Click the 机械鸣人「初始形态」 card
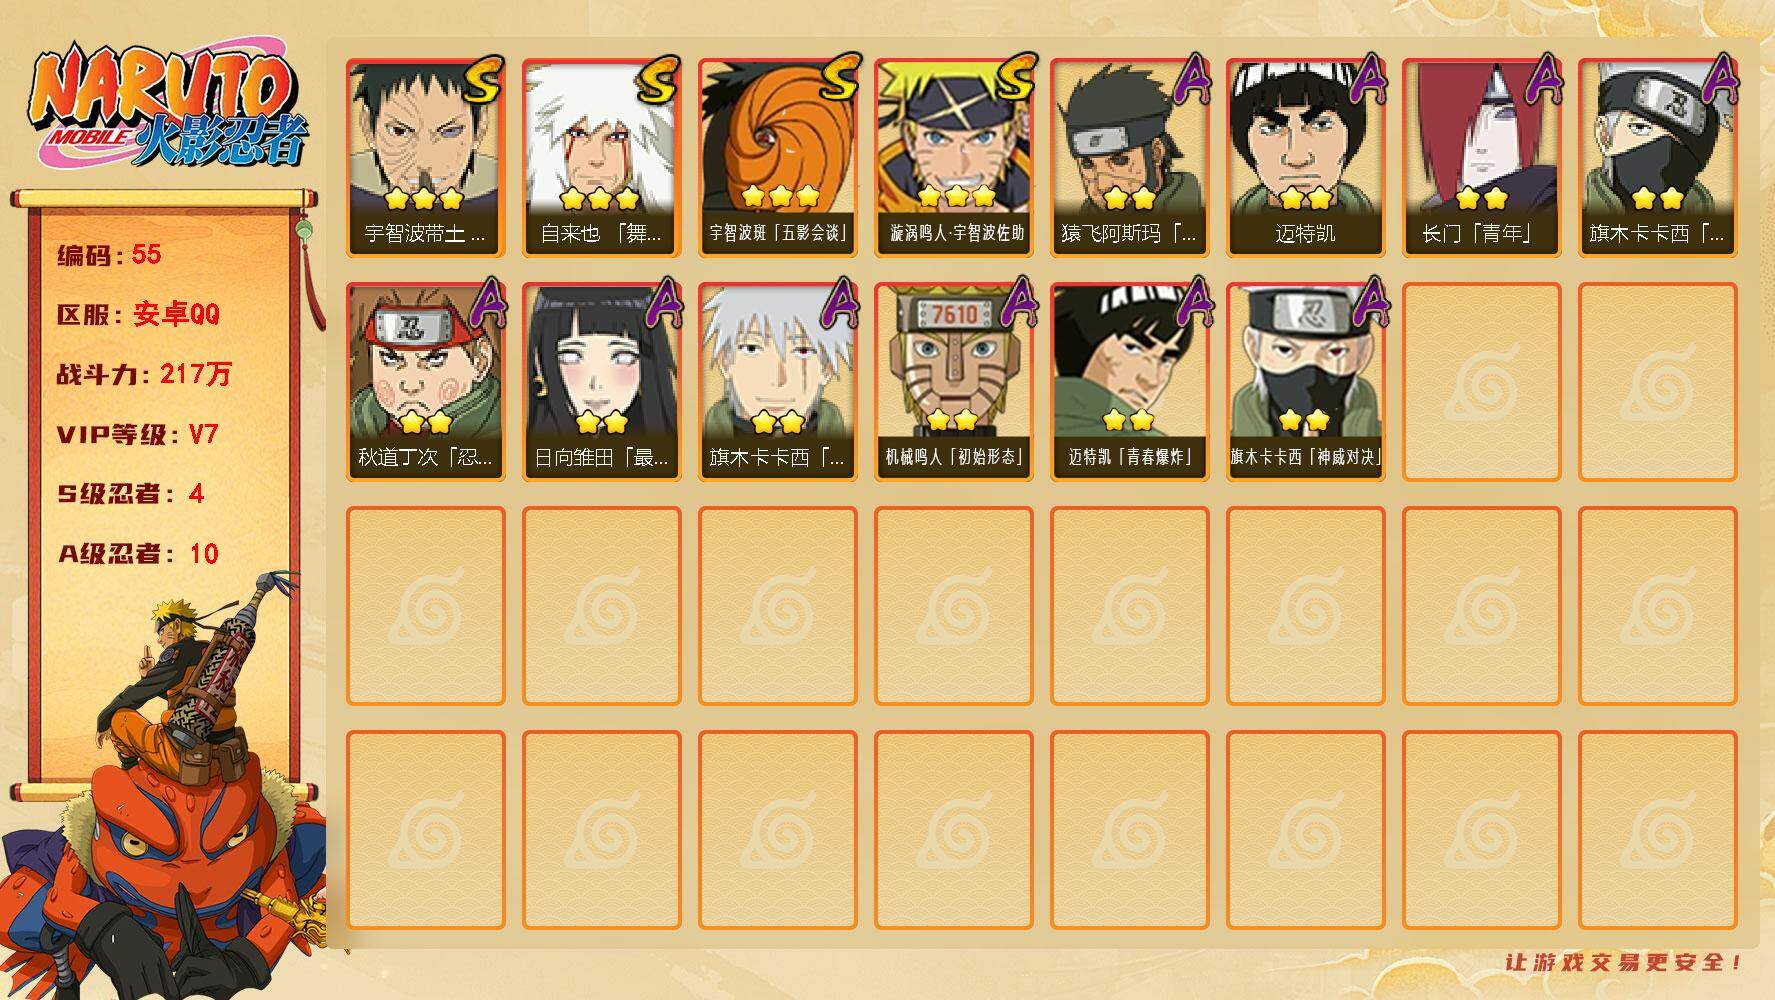The width and height of the screenshot is (1775, 1000). click(x=954, y=382)
